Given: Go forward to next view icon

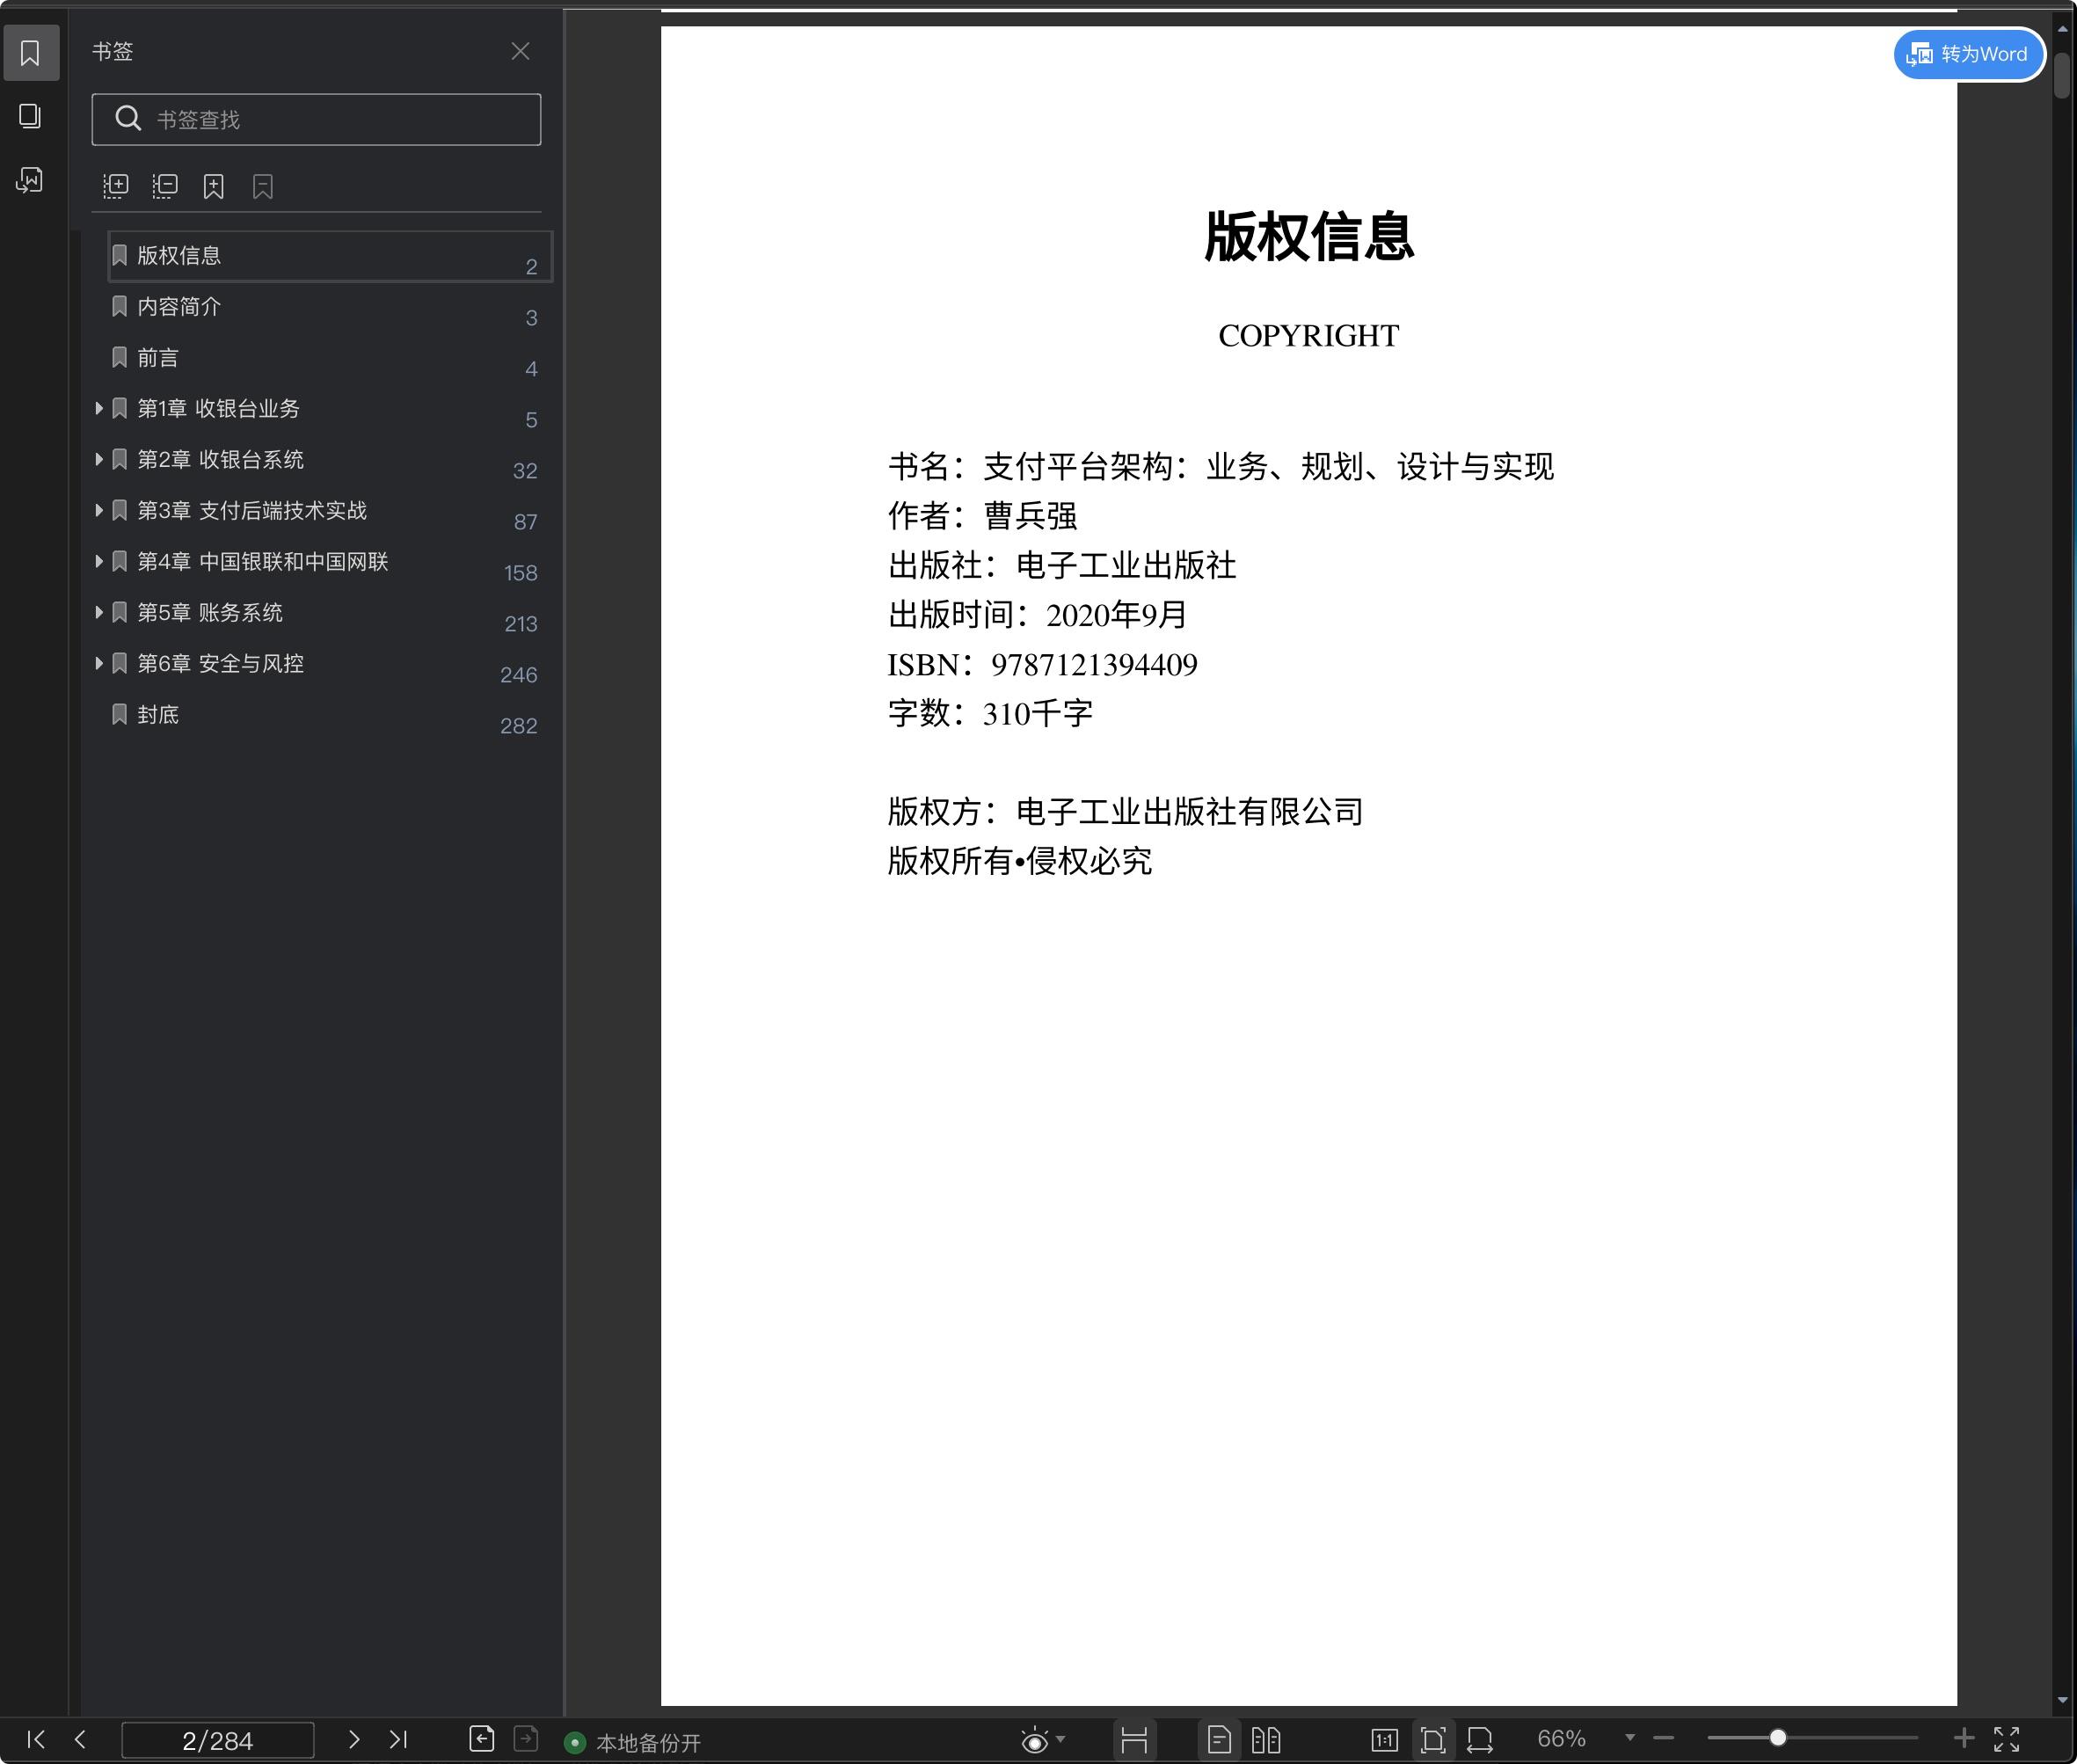Looking at the screenshot, I should (526, 1738).
